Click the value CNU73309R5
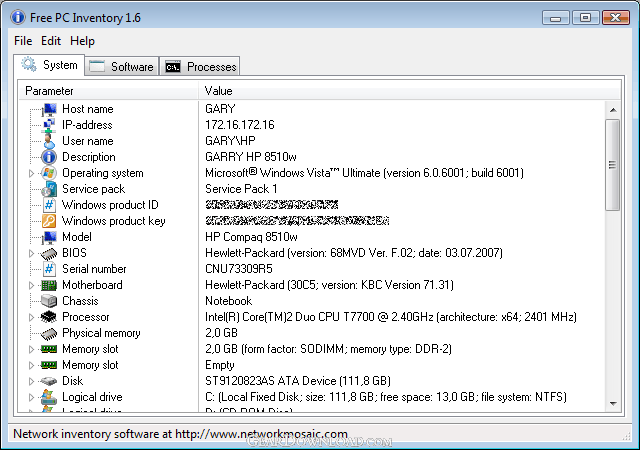Viewport: 640px width, 450px height. (x=239, y=269)
